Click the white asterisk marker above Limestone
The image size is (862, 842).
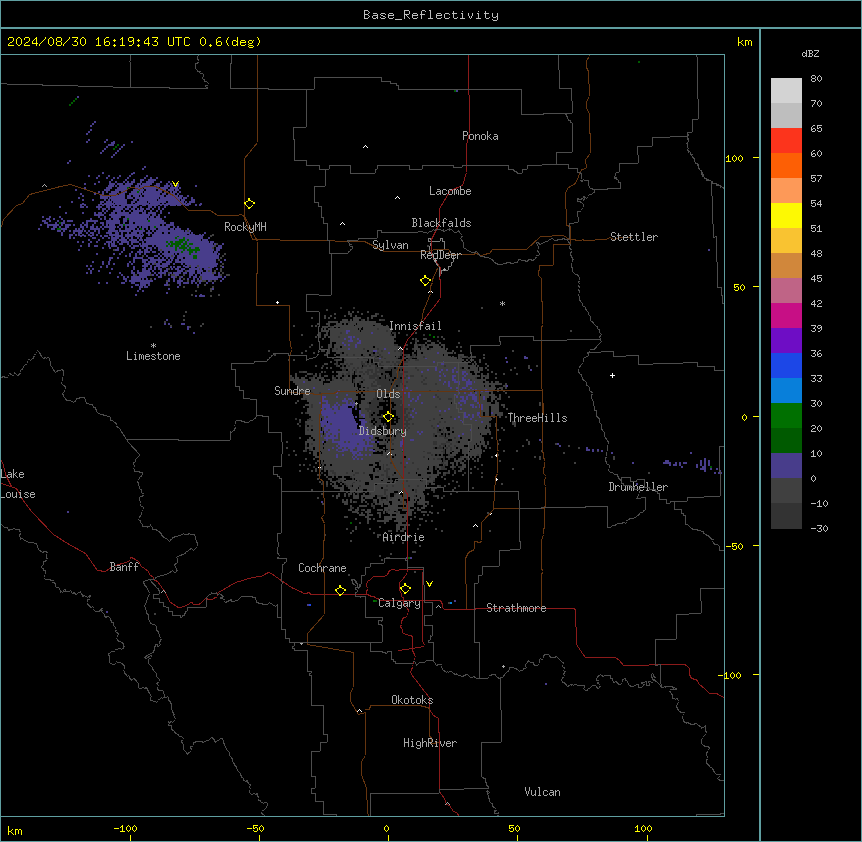[x=153, y=346]
